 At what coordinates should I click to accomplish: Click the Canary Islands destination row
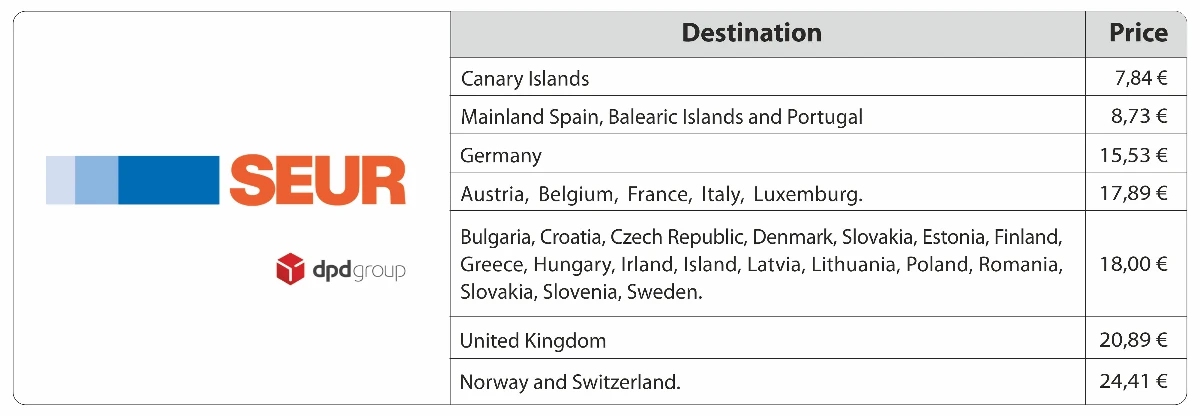pyautogui.click(x=768, y=77)
